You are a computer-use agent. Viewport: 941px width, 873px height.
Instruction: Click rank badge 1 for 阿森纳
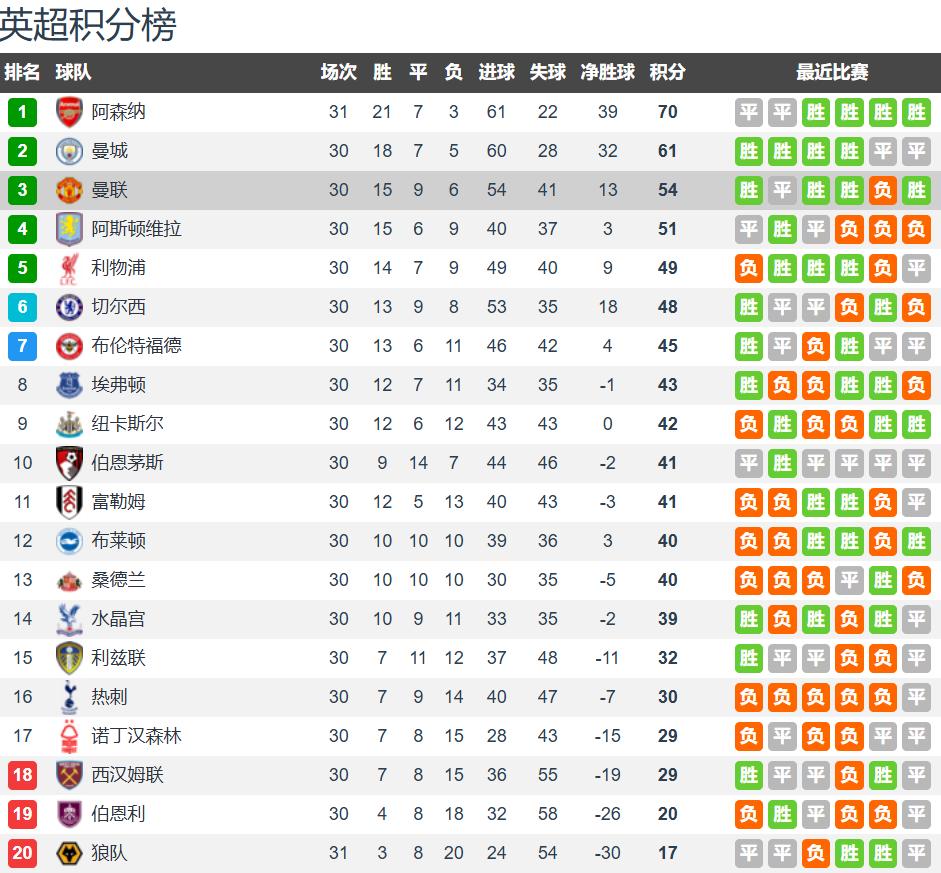coord(22,112)
